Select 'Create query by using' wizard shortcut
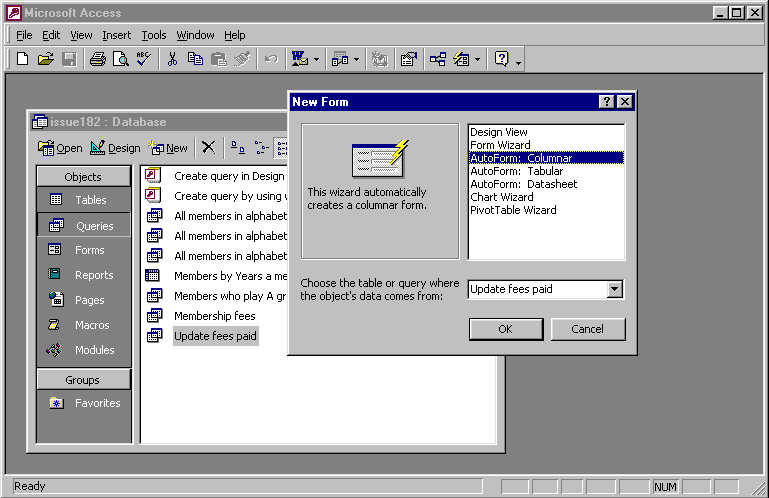Image resolution: width=769 pixels, height=498 pixels. [x=215, y=196]
